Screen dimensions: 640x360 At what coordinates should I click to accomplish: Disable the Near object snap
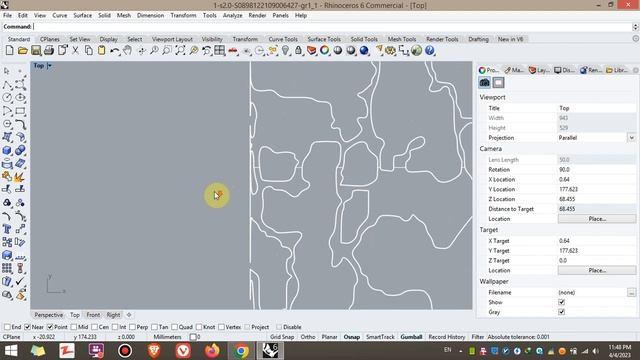27,327
